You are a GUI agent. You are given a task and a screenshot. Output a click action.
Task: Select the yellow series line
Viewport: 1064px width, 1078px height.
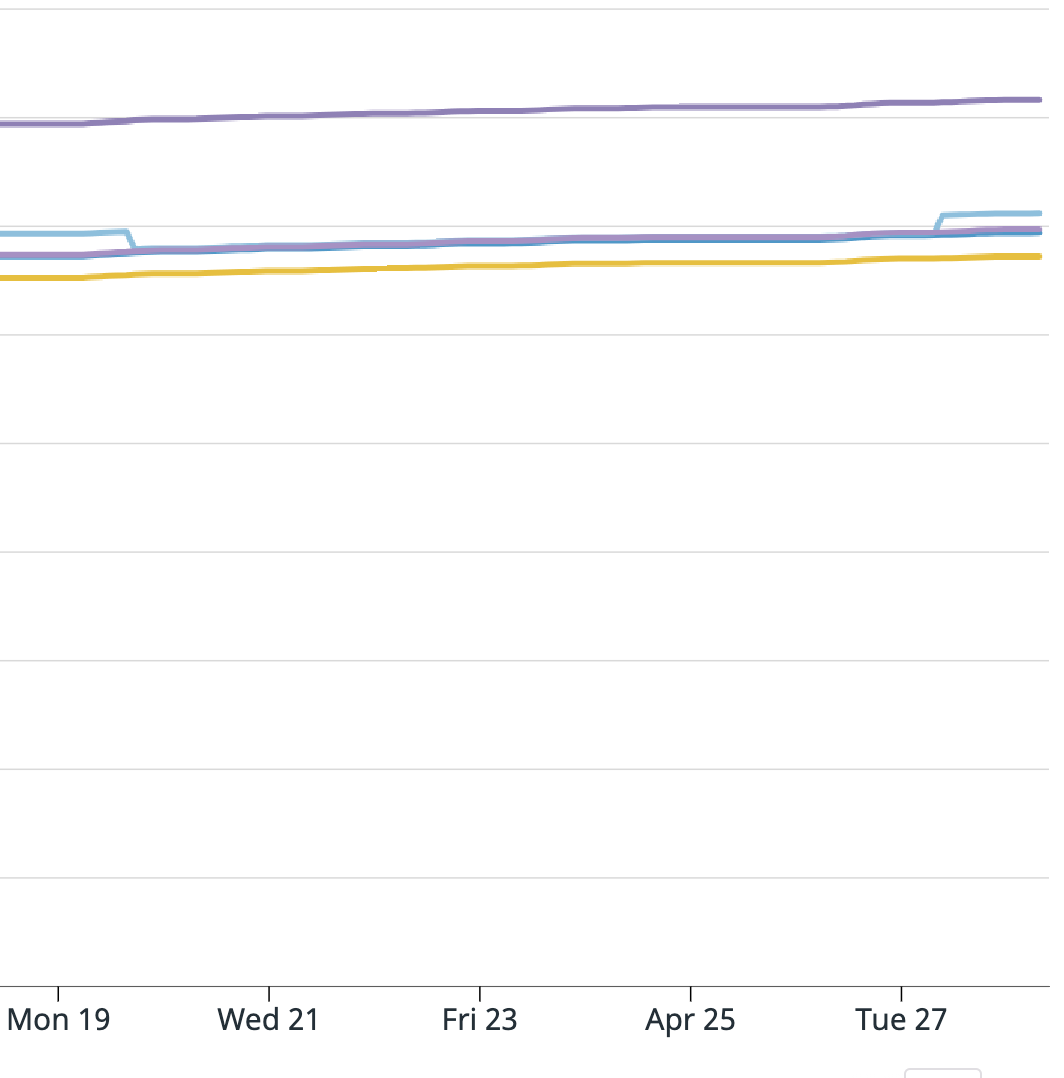(x=500, y=265)
